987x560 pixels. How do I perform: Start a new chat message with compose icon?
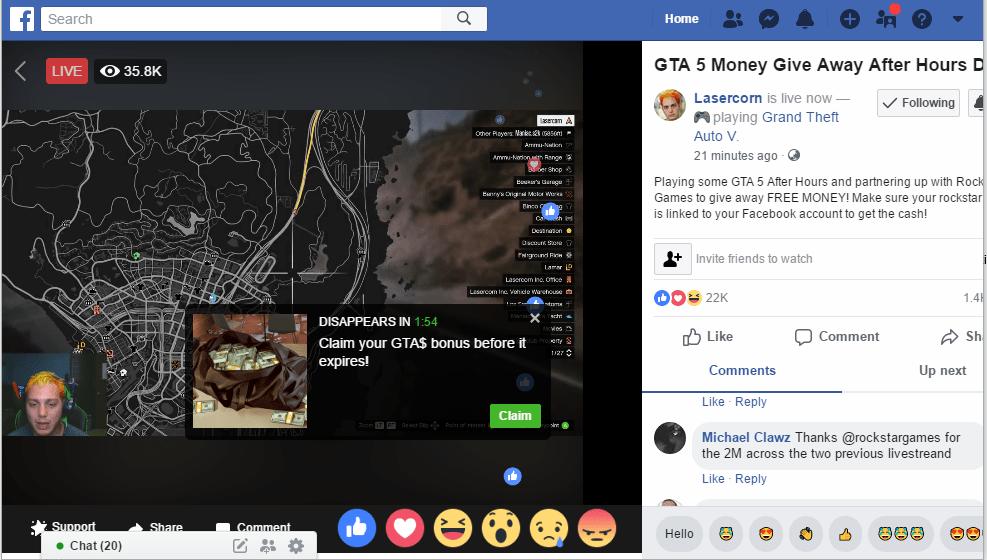(x=240, y=546)
